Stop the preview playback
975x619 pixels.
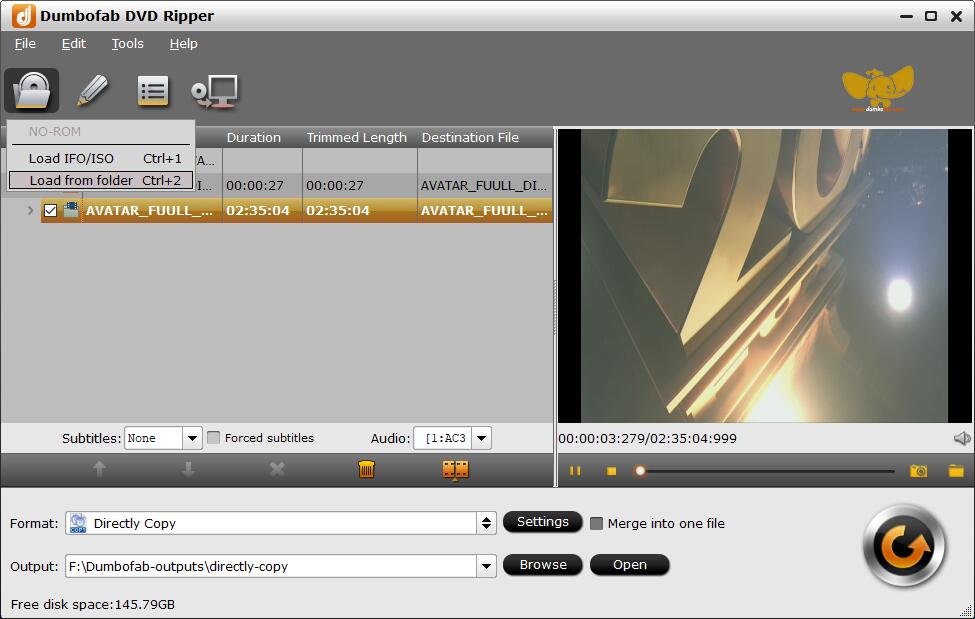[611, 472]
